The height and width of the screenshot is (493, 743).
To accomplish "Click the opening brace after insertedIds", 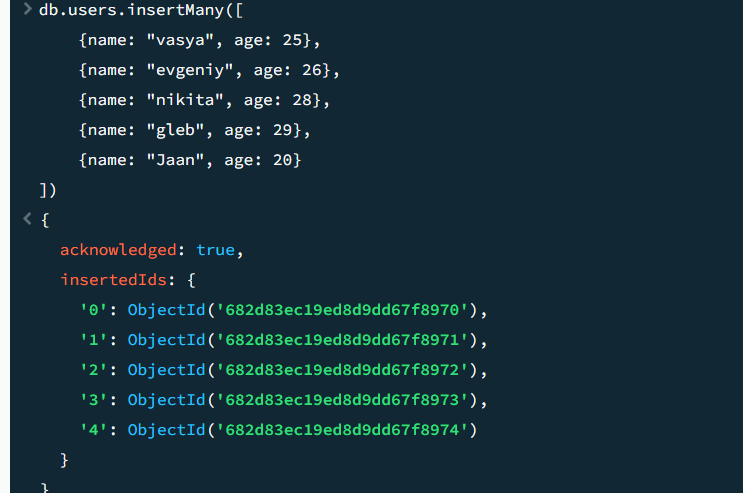I will [x=191, y=280].
